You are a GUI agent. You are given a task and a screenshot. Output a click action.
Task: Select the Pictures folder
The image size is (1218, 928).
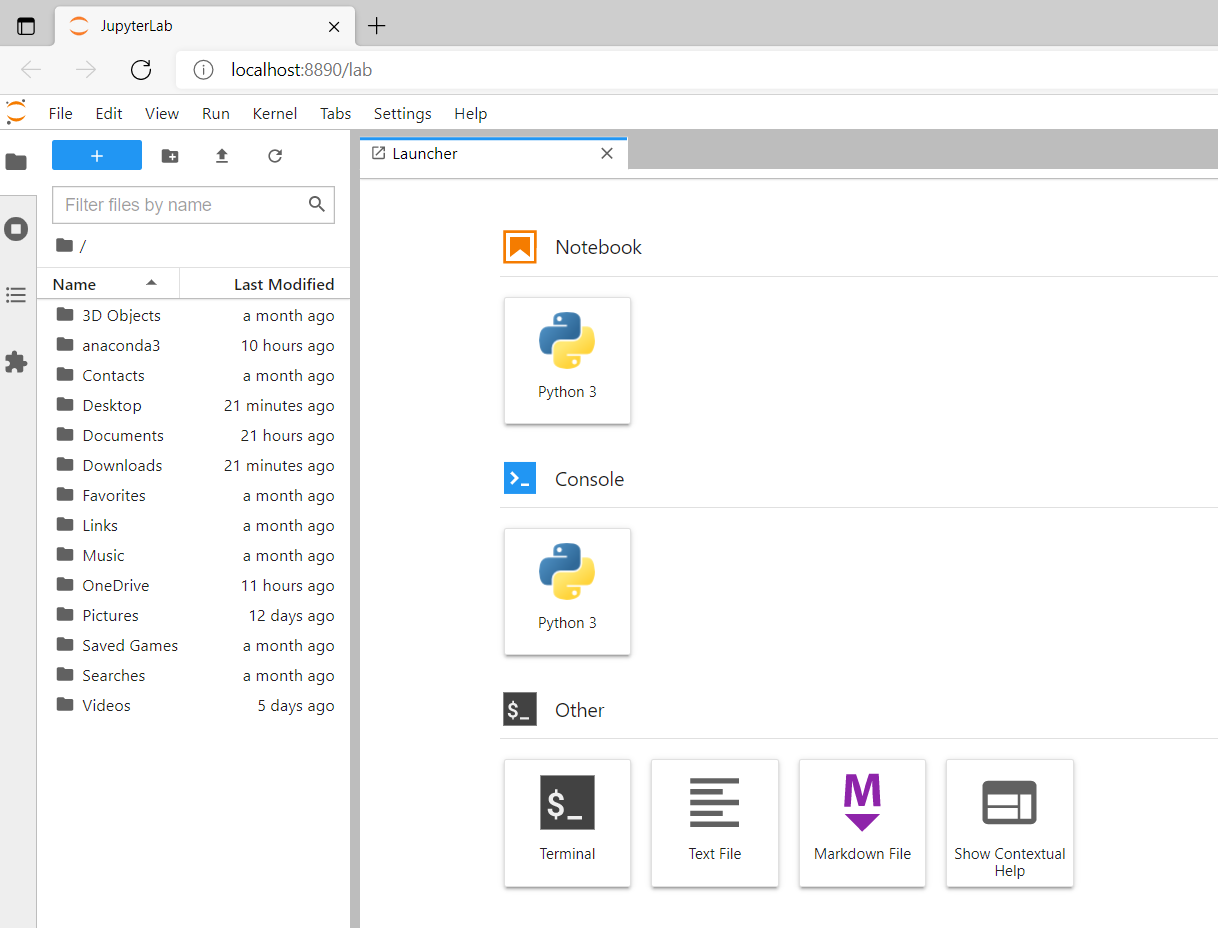coord(193,615)
